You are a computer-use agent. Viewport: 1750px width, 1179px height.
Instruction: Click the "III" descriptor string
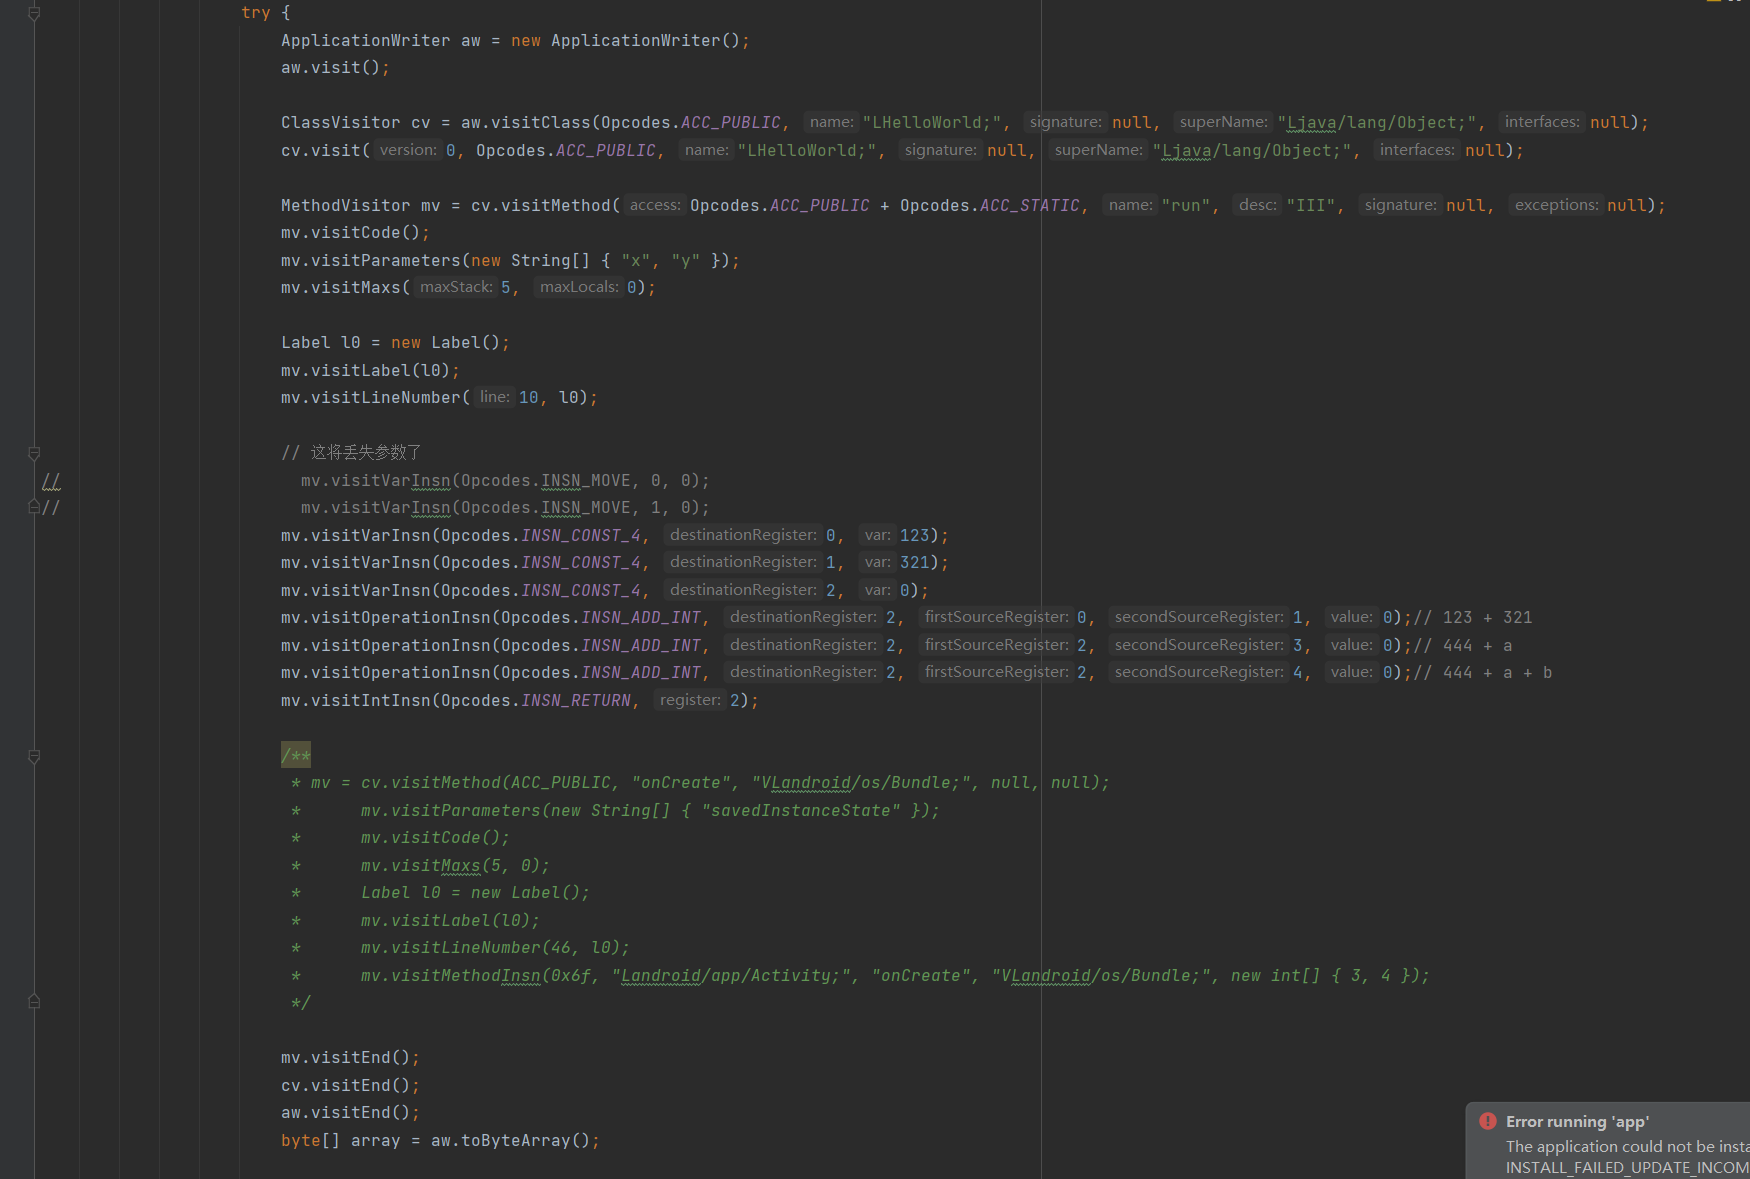tap(1311, 205)
